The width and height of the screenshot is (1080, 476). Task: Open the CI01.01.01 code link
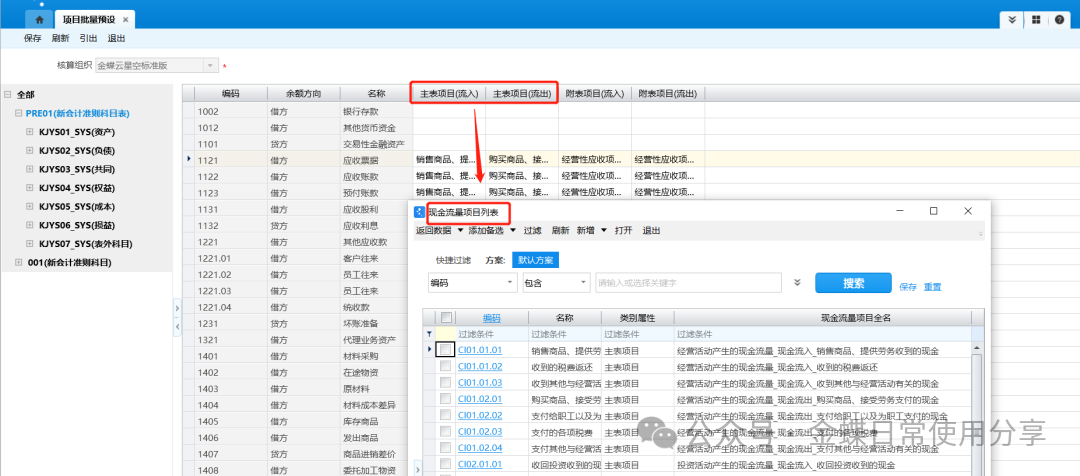[x=479, y=350]
